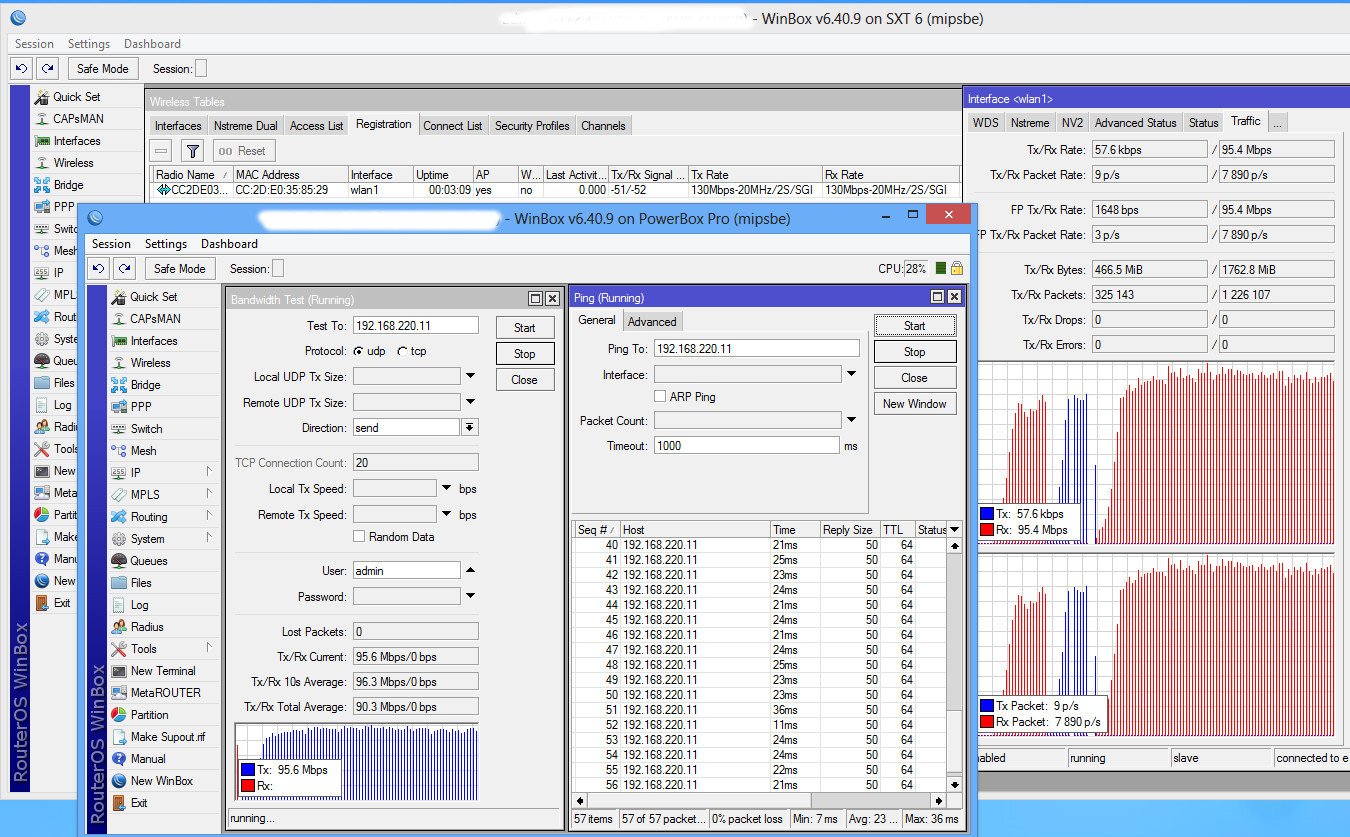Open Settings menu in PowerBox Pro window
The image size is (1350, 837).
(x=165, y=244)
